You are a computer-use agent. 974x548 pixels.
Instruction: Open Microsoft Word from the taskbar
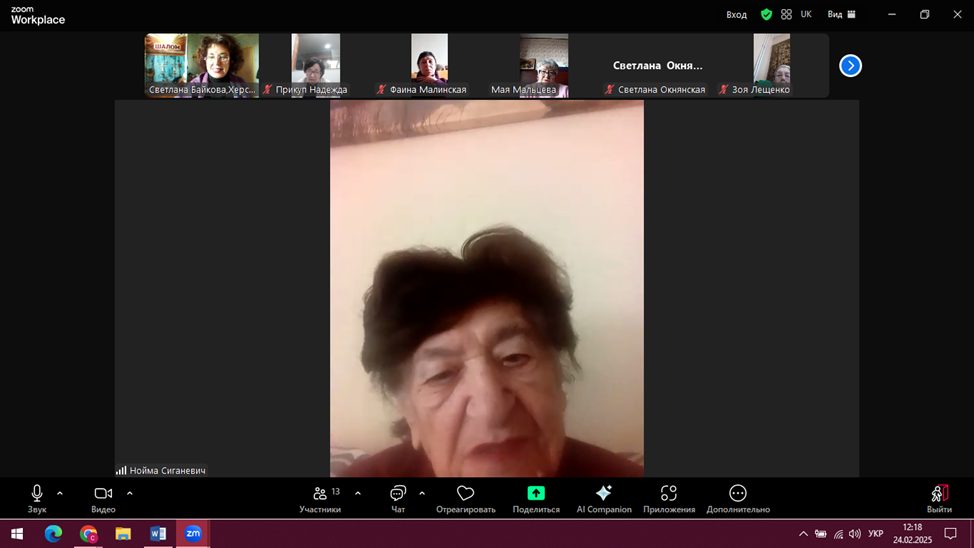pos(157,534)
